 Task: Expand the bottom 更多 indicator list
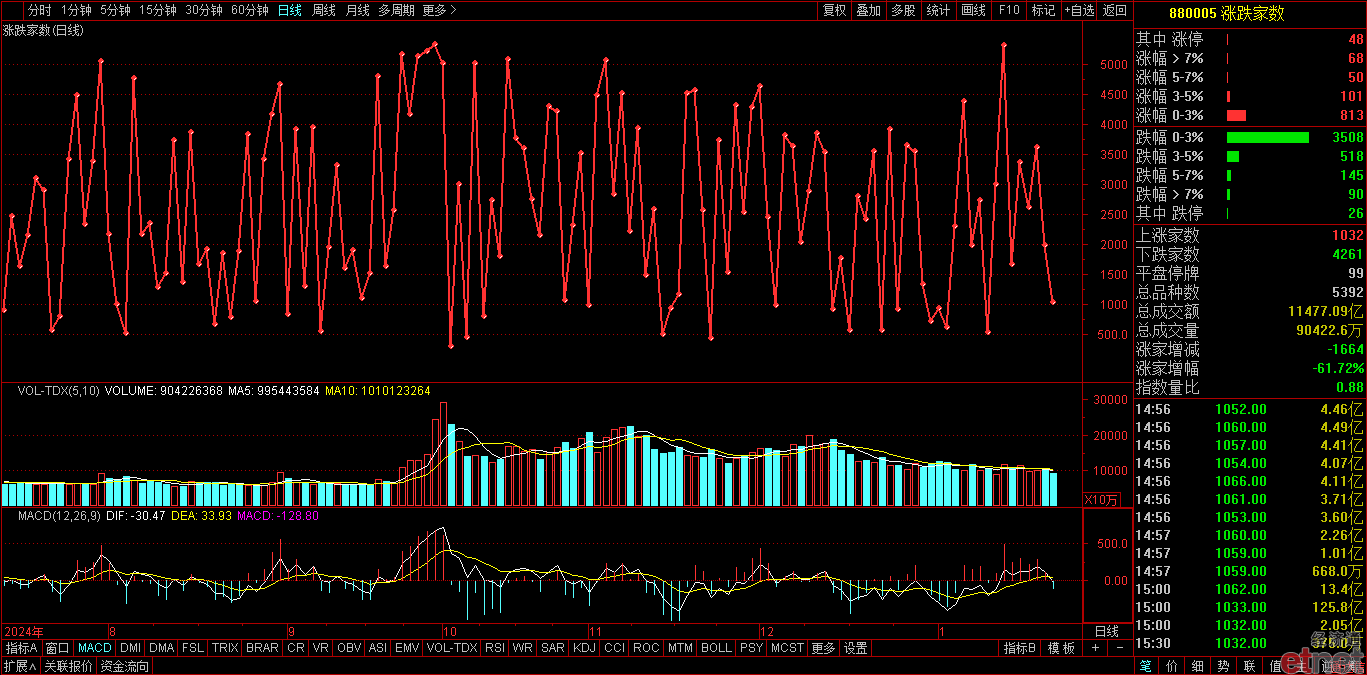click(823, 648)
